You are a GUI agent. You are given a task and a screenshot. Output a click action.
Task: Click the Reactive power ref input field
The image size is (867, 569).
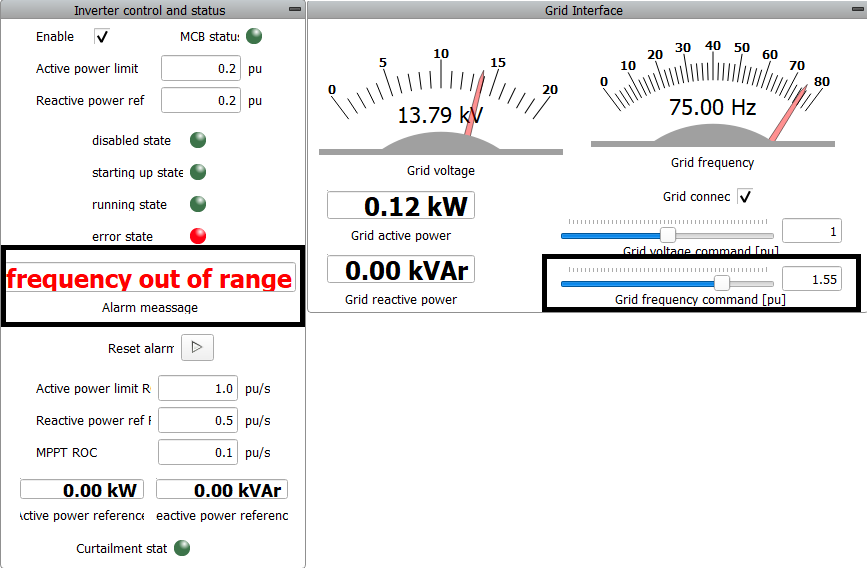[201, 101]
